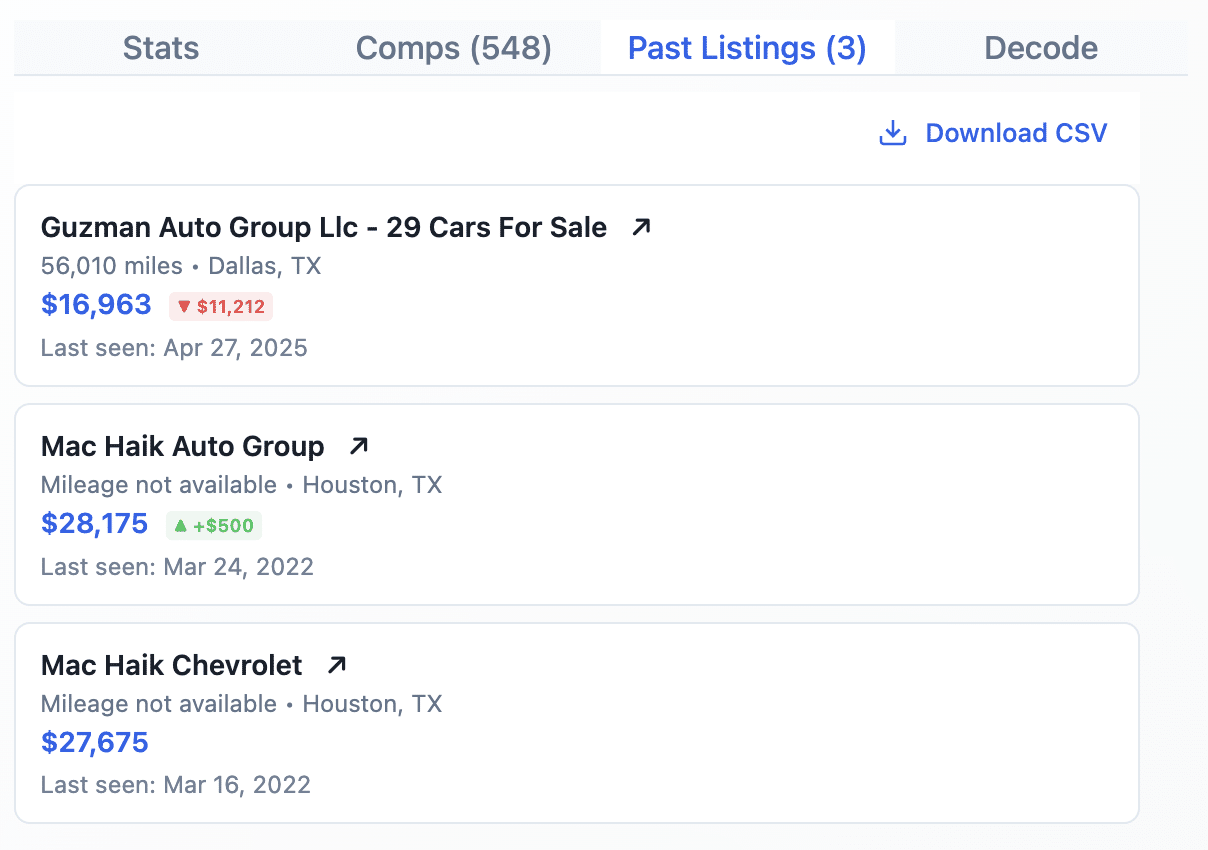The height and width of the screenshot is (850, 1208).
Task: Click the $16,963 price
Action: pyautogui.click(x=96, y=305)
